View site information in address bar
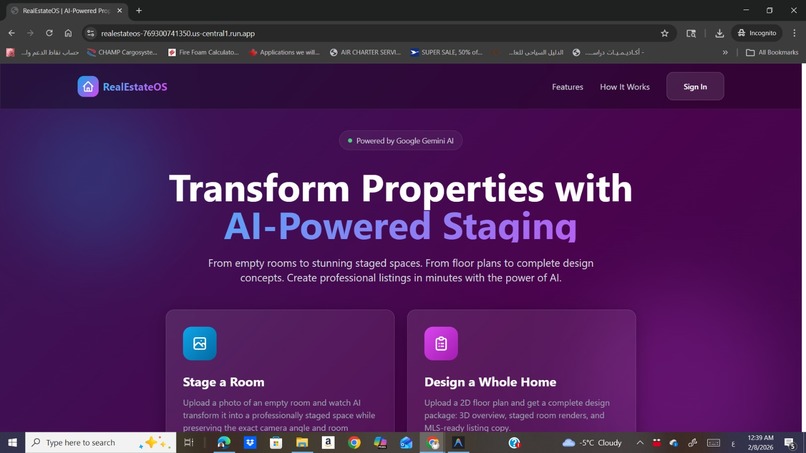Image resolution: width=806 pixels, height=453 pixels. pyautogui.click(x=91, y=33)
